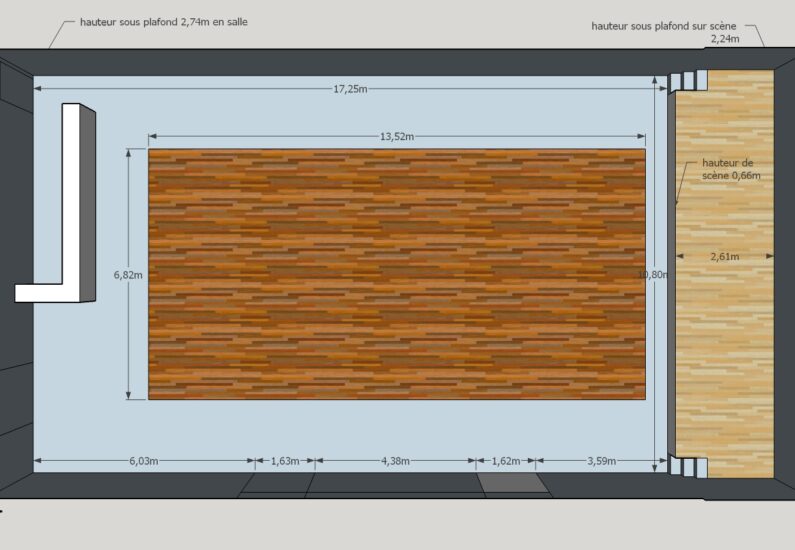Click the "hauteur sous plafond 2,74m en salle" note
Image resolution: width=795 pixels, height=550 pixels.
(164, 22)
